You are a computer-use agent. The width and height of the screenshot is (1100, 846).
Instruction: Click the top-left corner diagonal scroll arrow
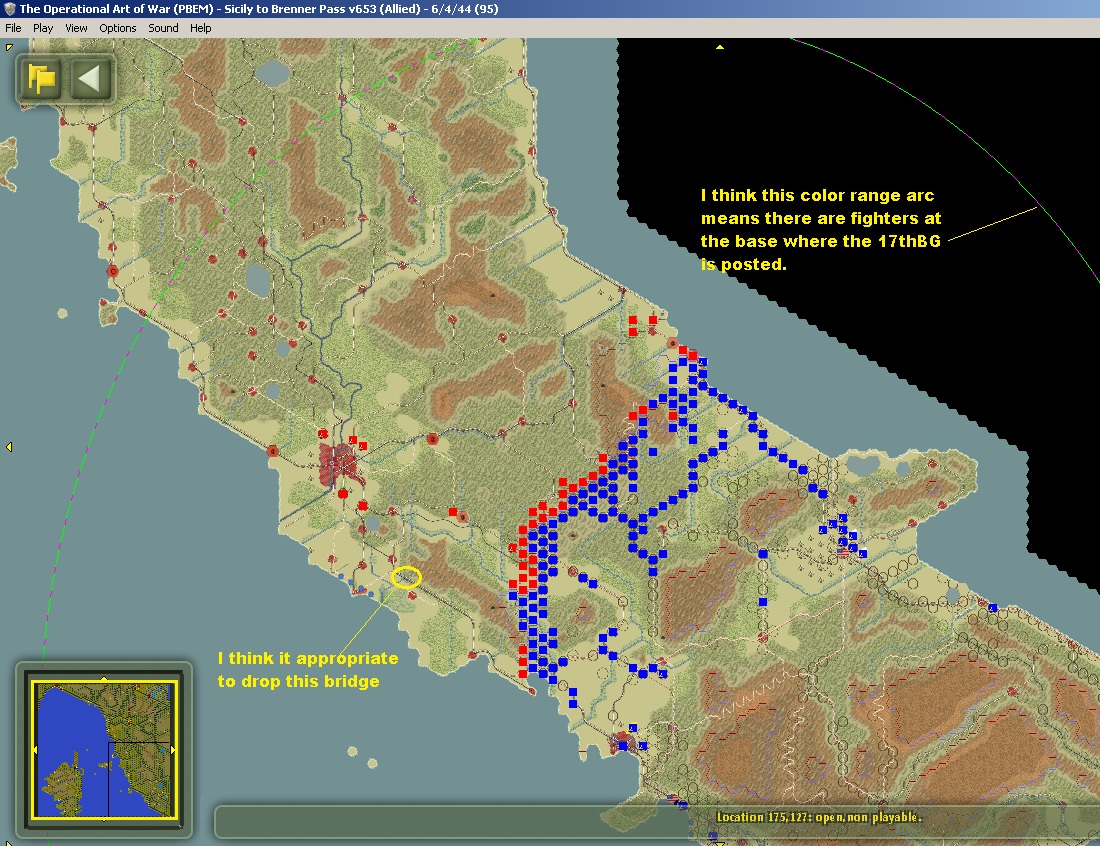tap(8, 47)
